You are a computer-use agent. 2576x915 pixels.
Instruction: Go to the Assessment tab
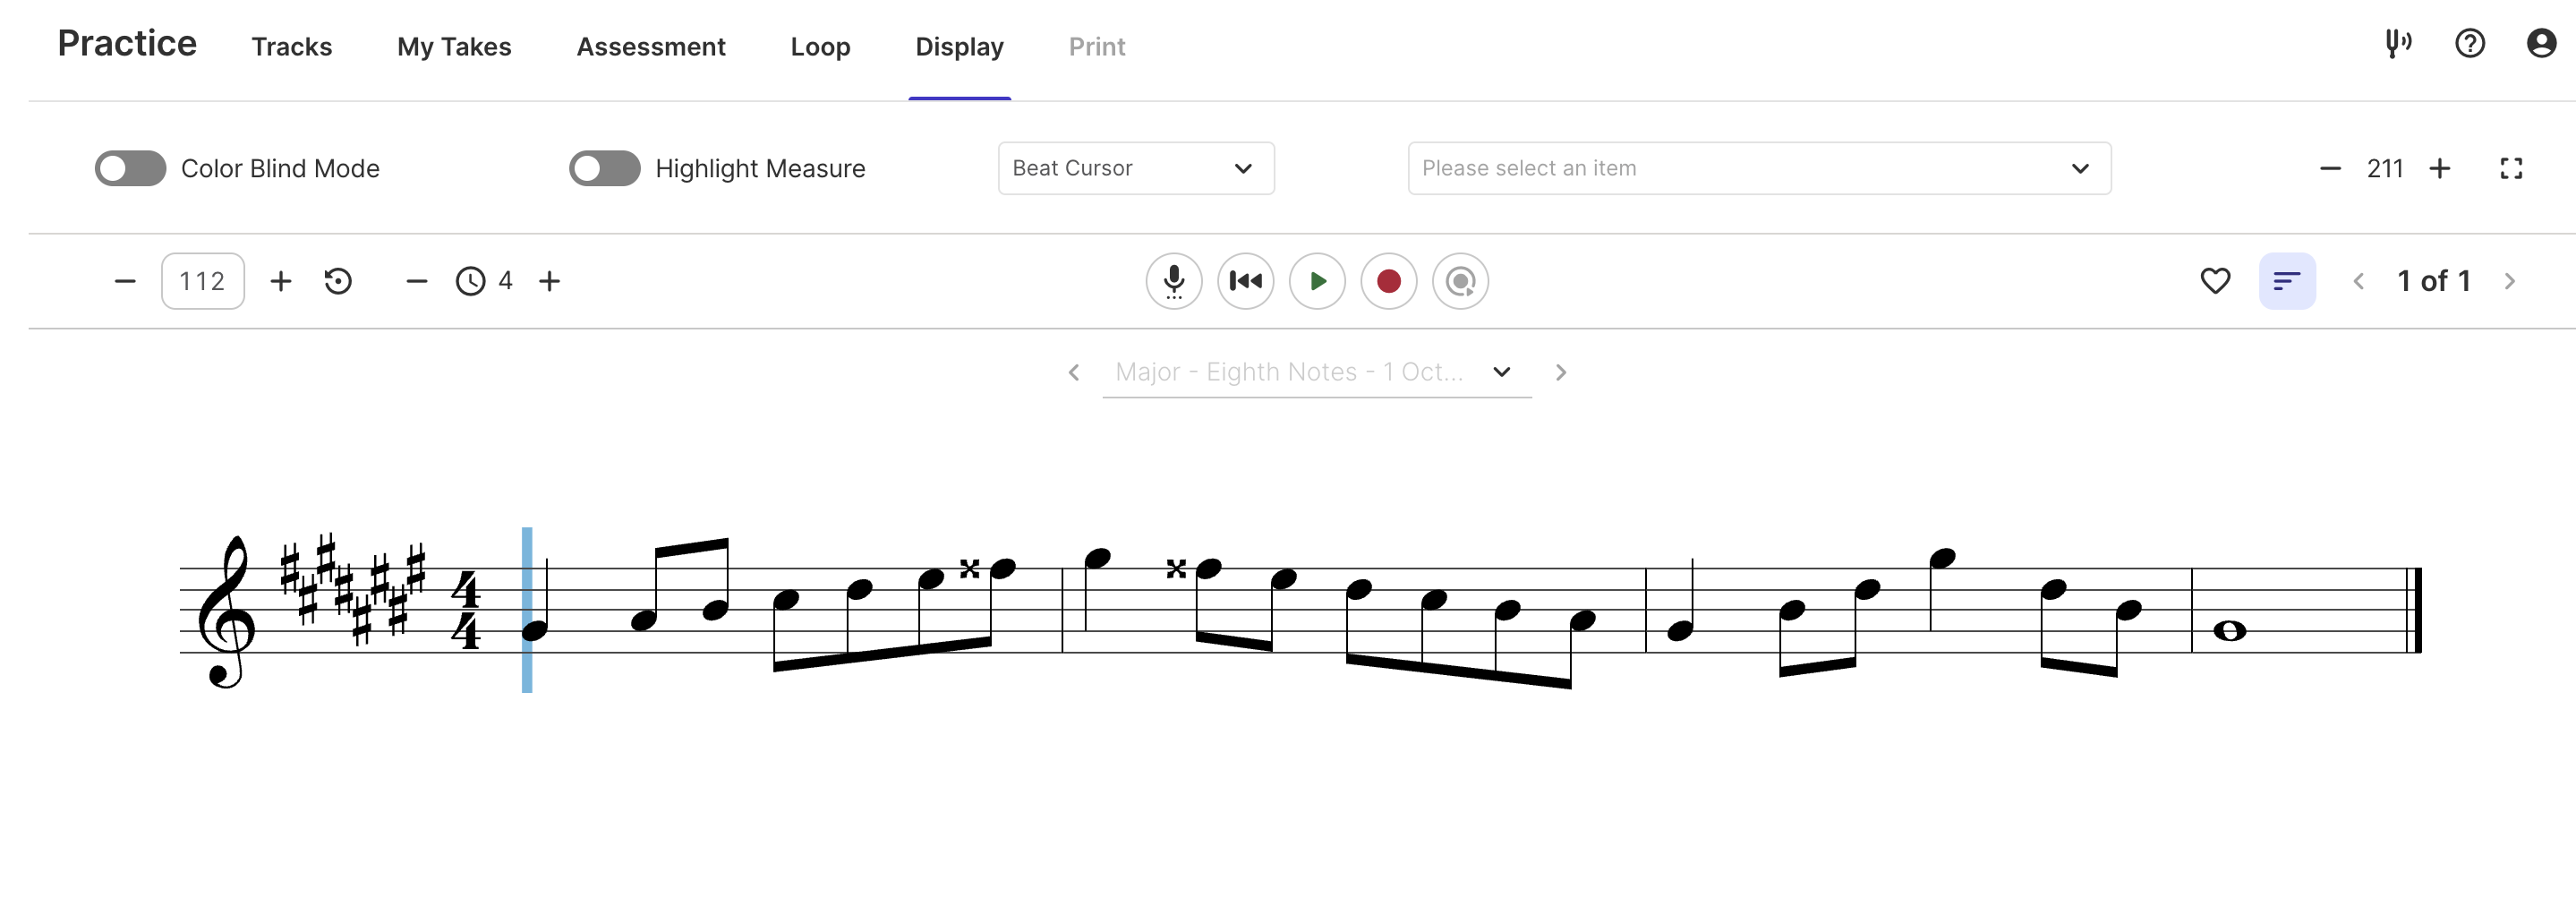pyautogui.click(x=650, y=47)
